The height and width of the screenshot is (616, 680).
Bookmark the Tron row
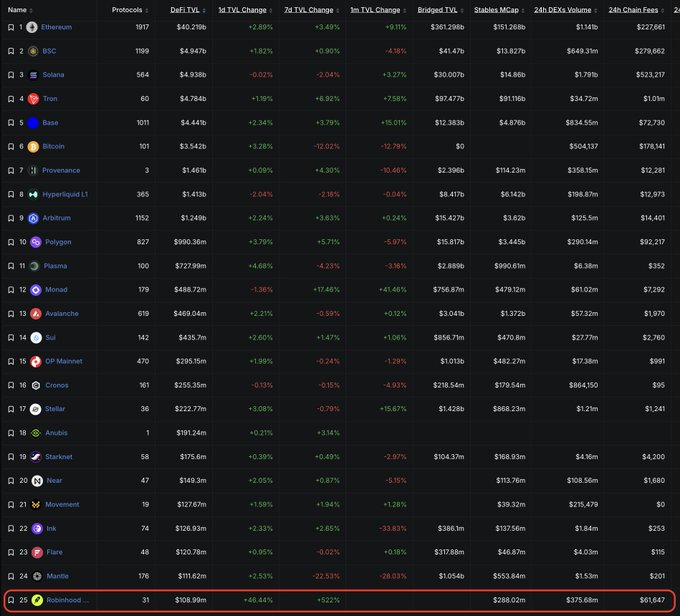pos(11,99)
